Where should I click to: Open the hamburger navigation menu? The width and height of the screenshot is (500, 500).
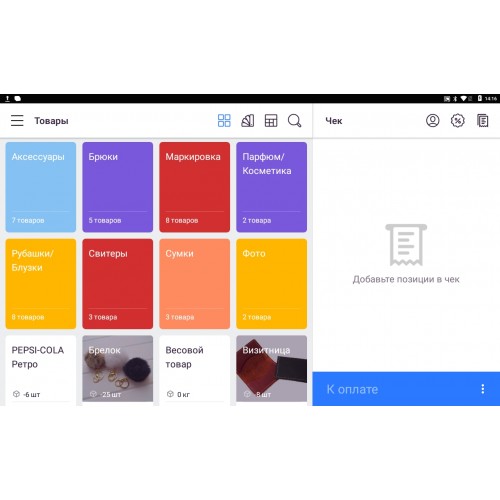[17, 121]
